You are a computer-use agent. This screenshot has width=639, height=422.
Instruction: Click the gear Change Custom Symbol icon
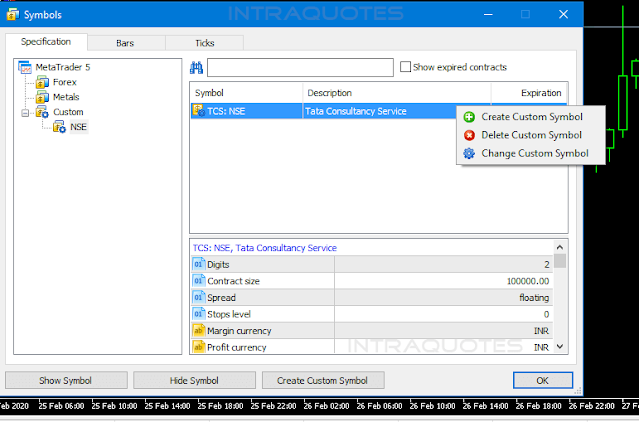tap(469, 154)
